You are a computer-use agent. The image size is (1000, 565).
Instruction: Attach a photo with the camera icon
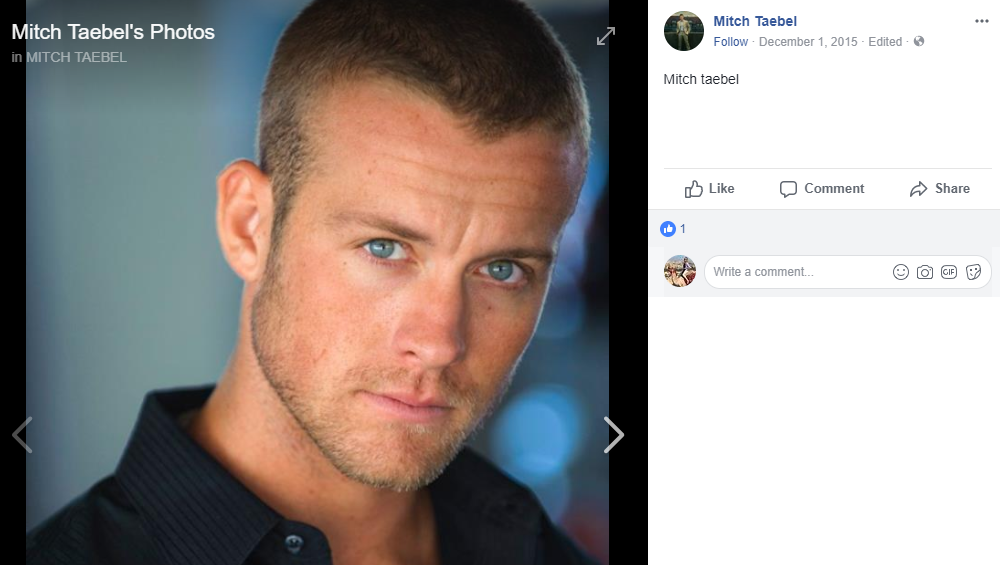click(925, 272)
